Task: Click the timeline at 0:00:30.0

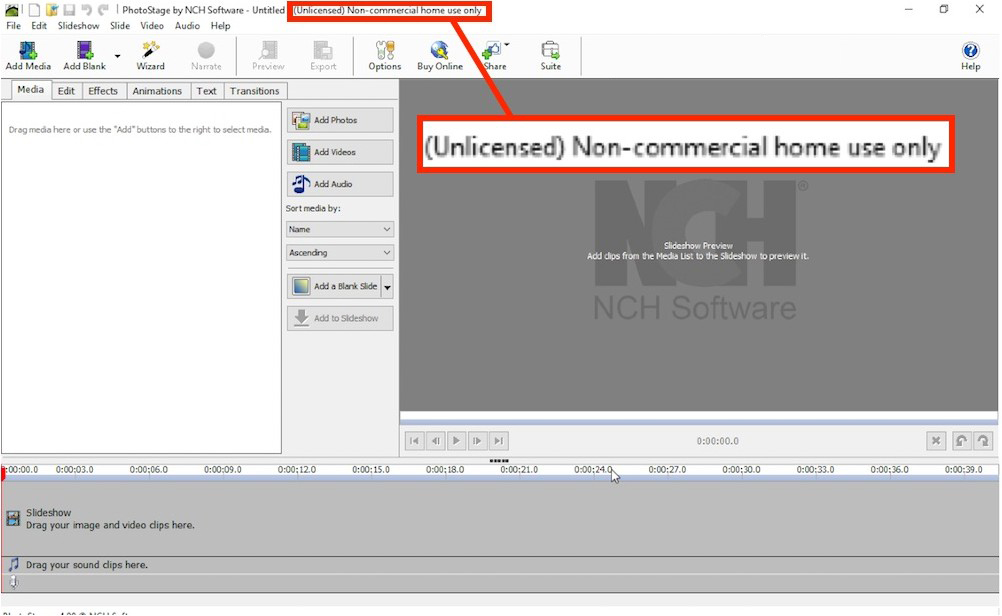Action: 741,470
